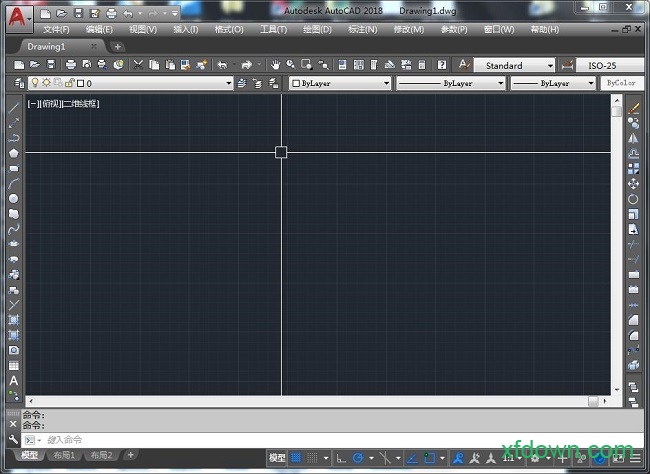Open the AutoCAD application menu logo

(x=14, y=14)
